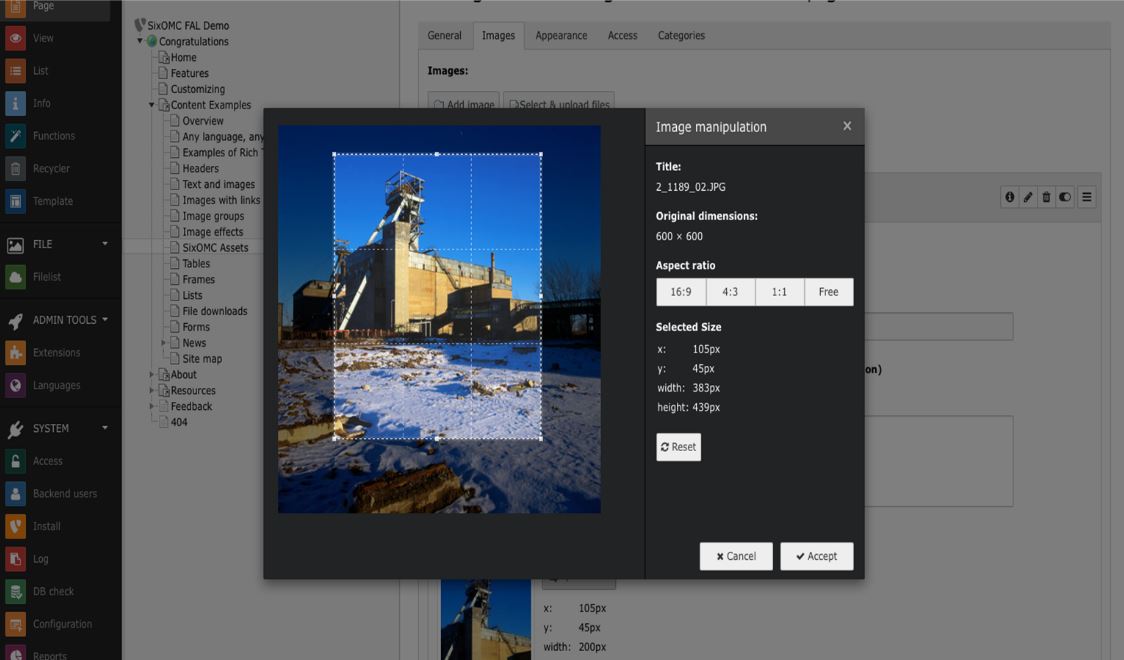Collapse the FILE module group
Screen dimensions: 1124x660
tap(105, 244)
